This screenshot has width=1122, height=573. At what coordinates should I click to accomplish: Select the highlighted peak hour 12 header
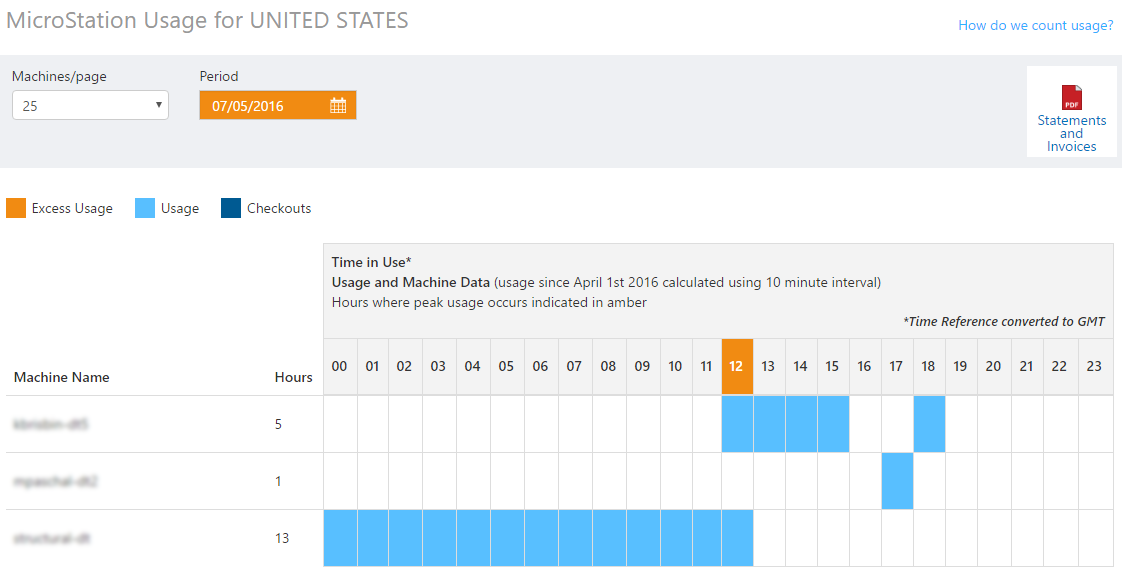[736, 366]
